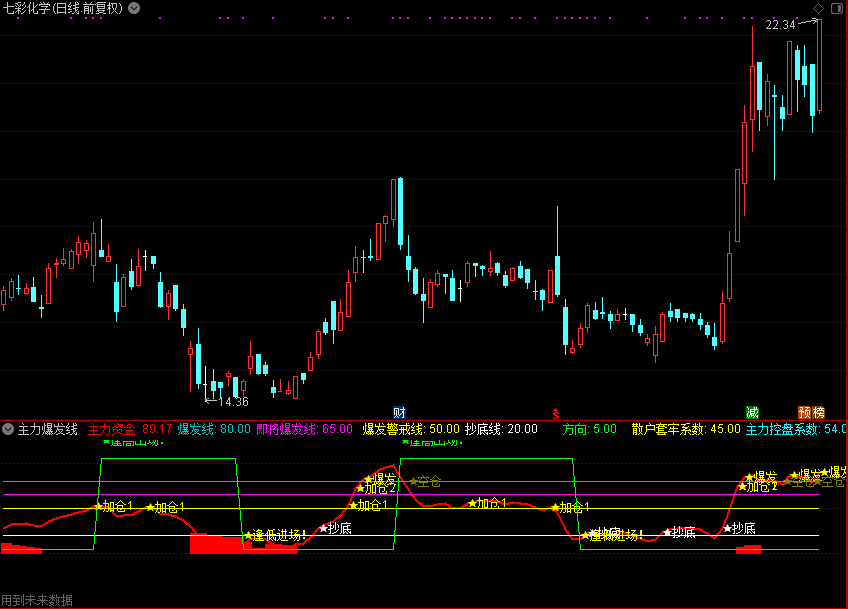
Task: Open dropdown next to 七彩化学 title
Action: point(135,8)
